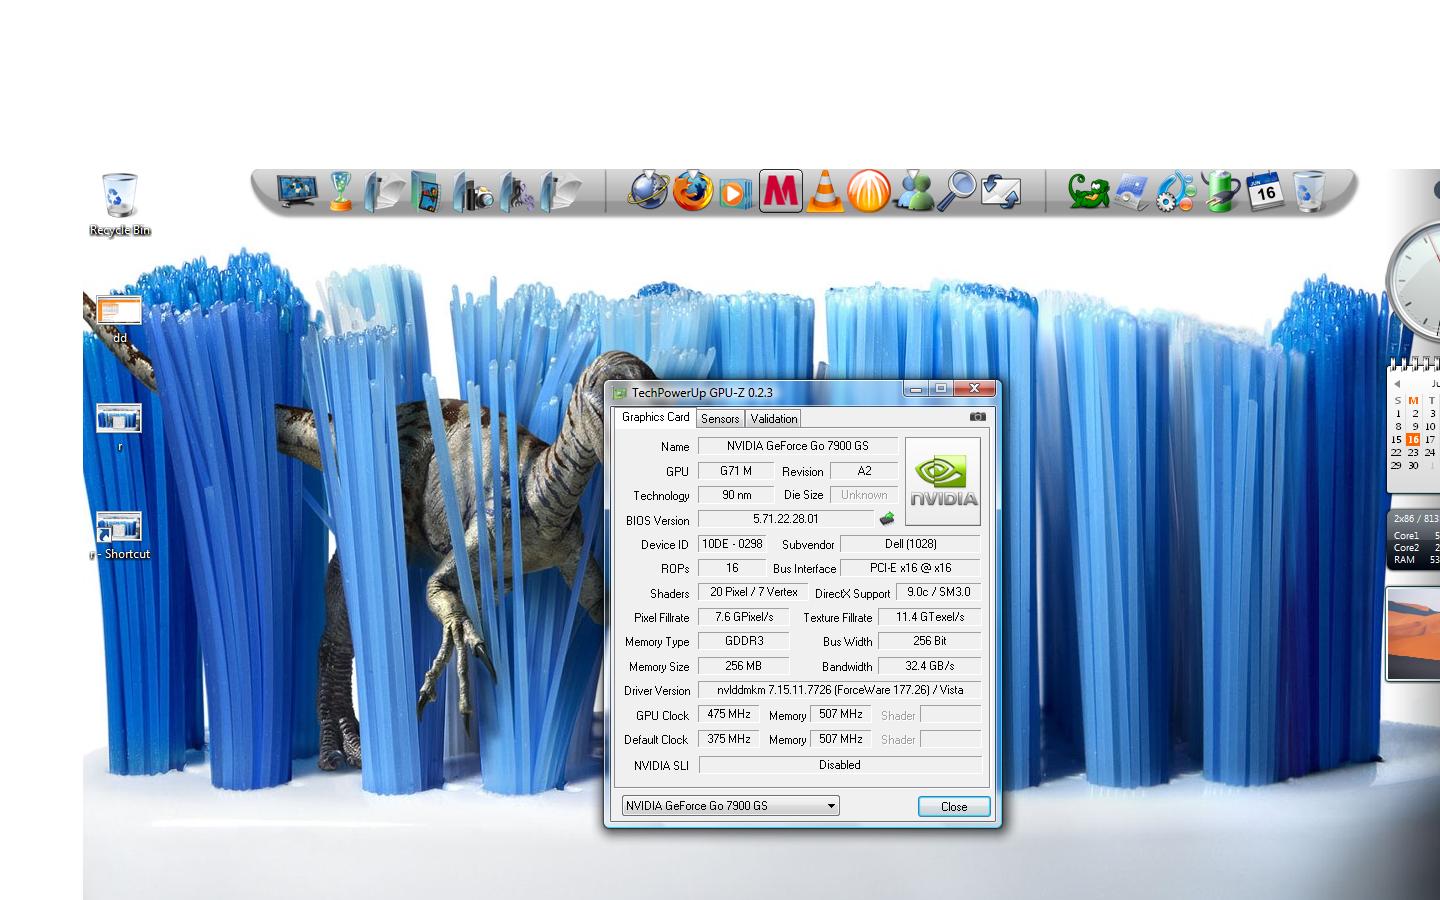Launch the globe network browser icon in the dock
The width and height of the screenshot is (1440, 900).
648,190
